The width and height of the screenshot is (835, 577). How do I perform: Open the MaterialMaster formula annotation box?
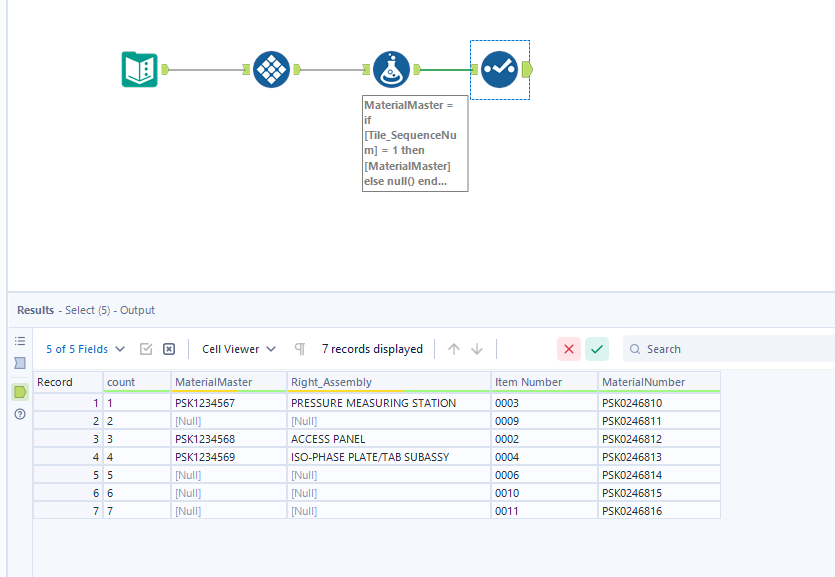(x=415, y=143)
